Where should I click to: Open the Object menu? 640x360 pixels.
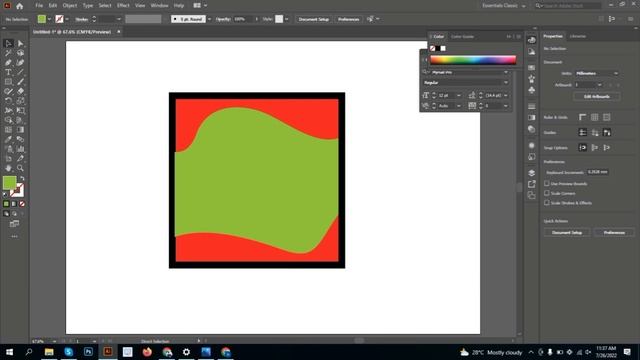coord(70,6)
